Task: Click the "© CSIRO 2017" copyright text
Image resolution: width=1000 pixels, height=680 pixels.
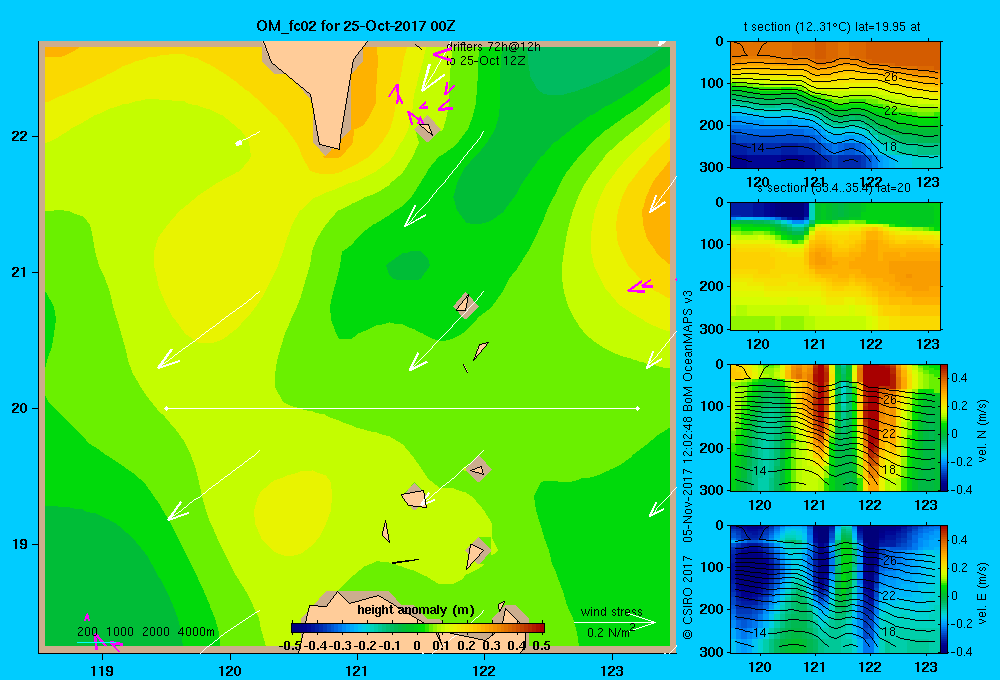Action: (688, 597)
